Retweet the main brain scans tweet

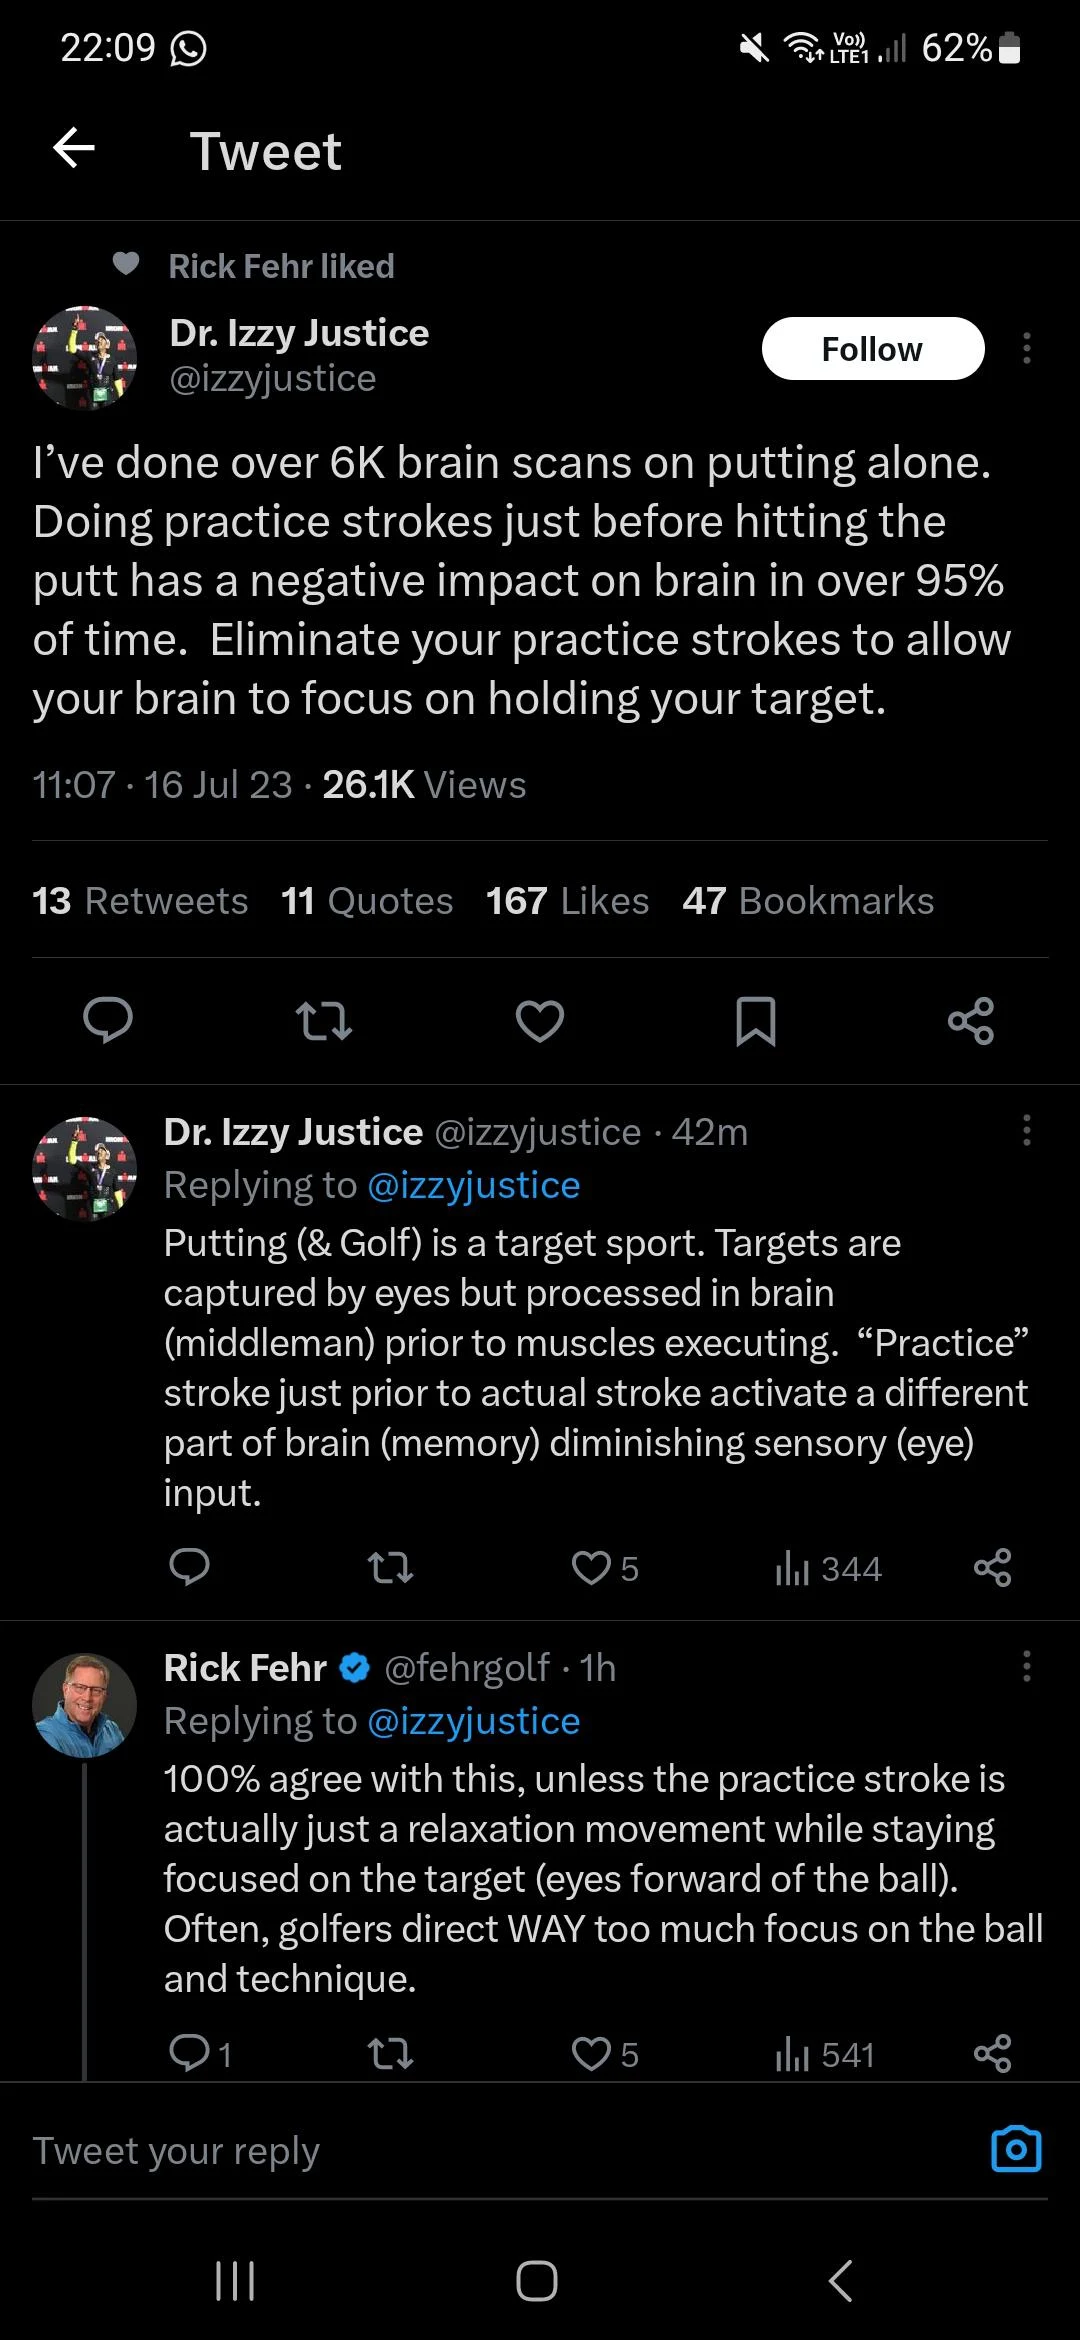324,1020
